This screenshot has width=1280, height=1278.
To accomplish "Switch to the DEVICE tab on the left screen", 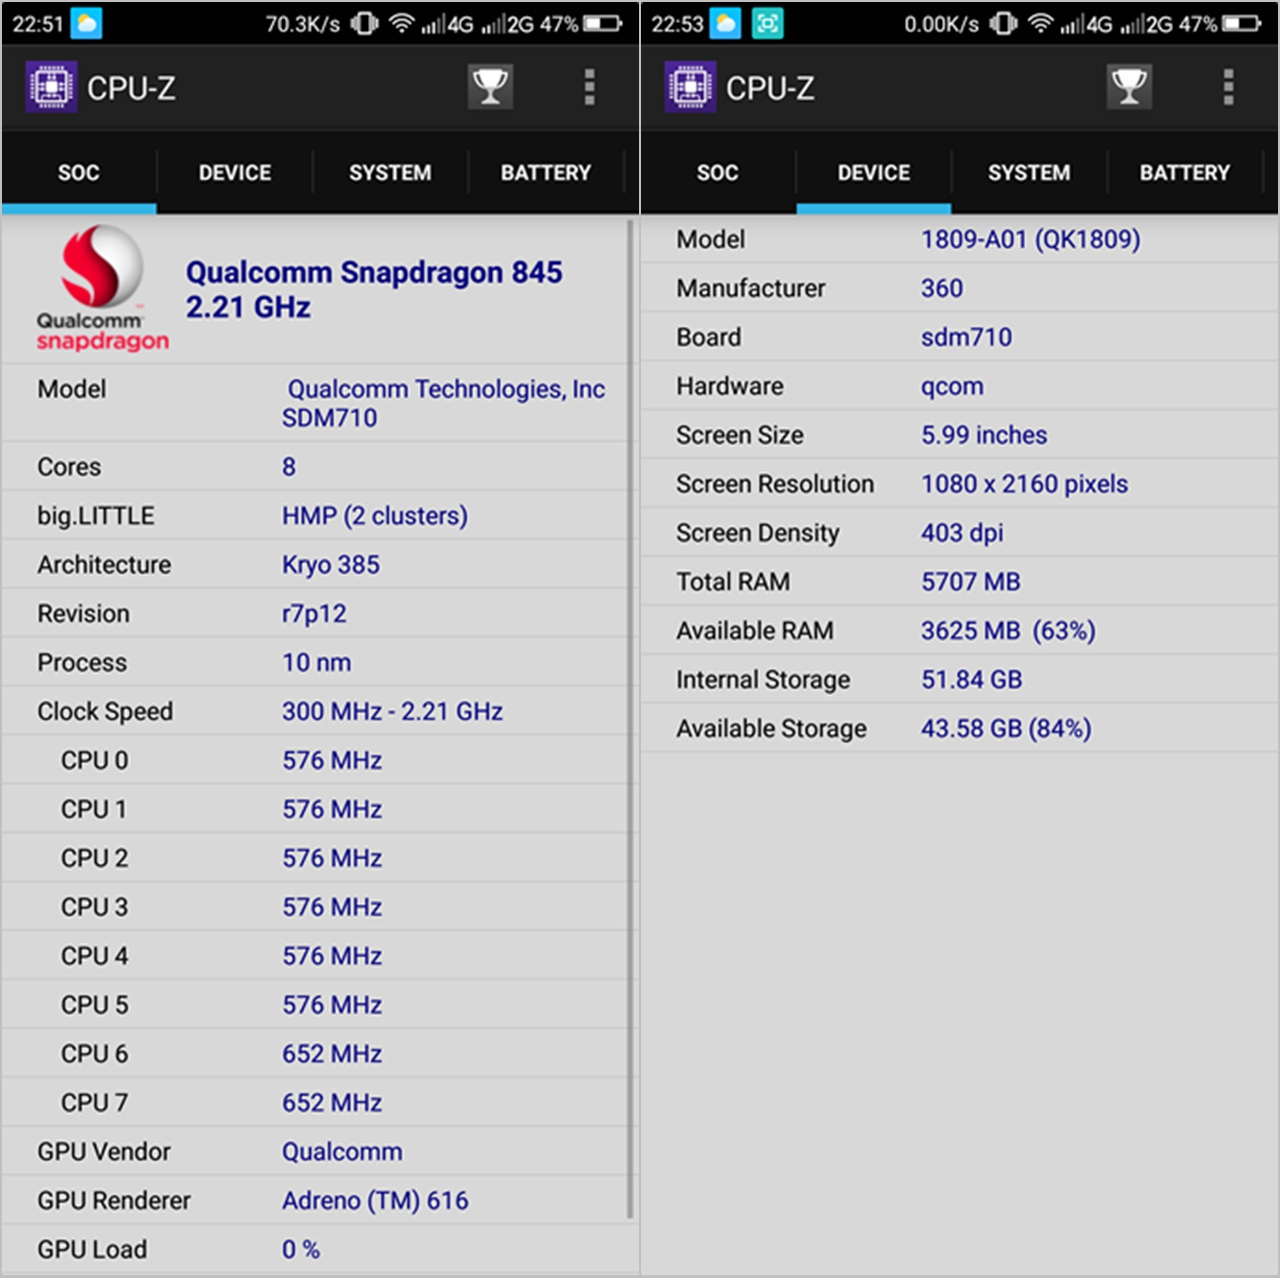I will pyautogui.click(x=234, y=172).
